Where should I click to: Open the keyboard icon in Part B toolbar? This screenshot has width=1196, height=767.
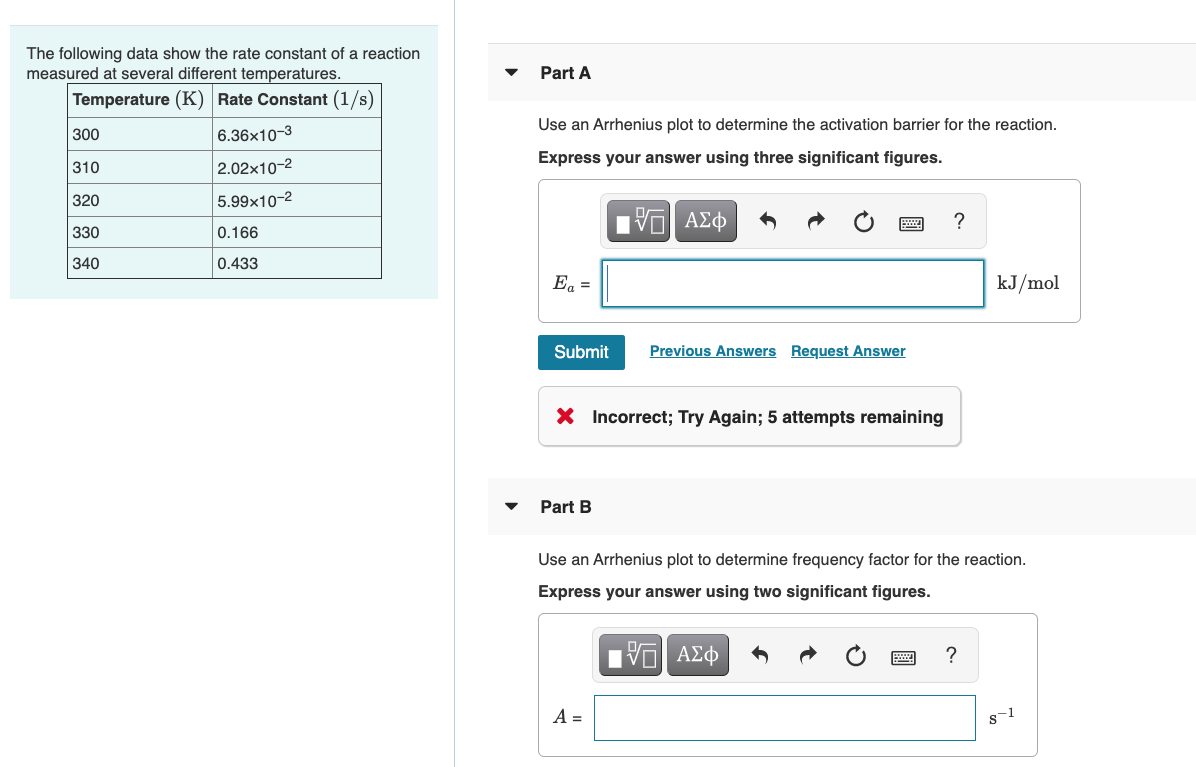903,654
